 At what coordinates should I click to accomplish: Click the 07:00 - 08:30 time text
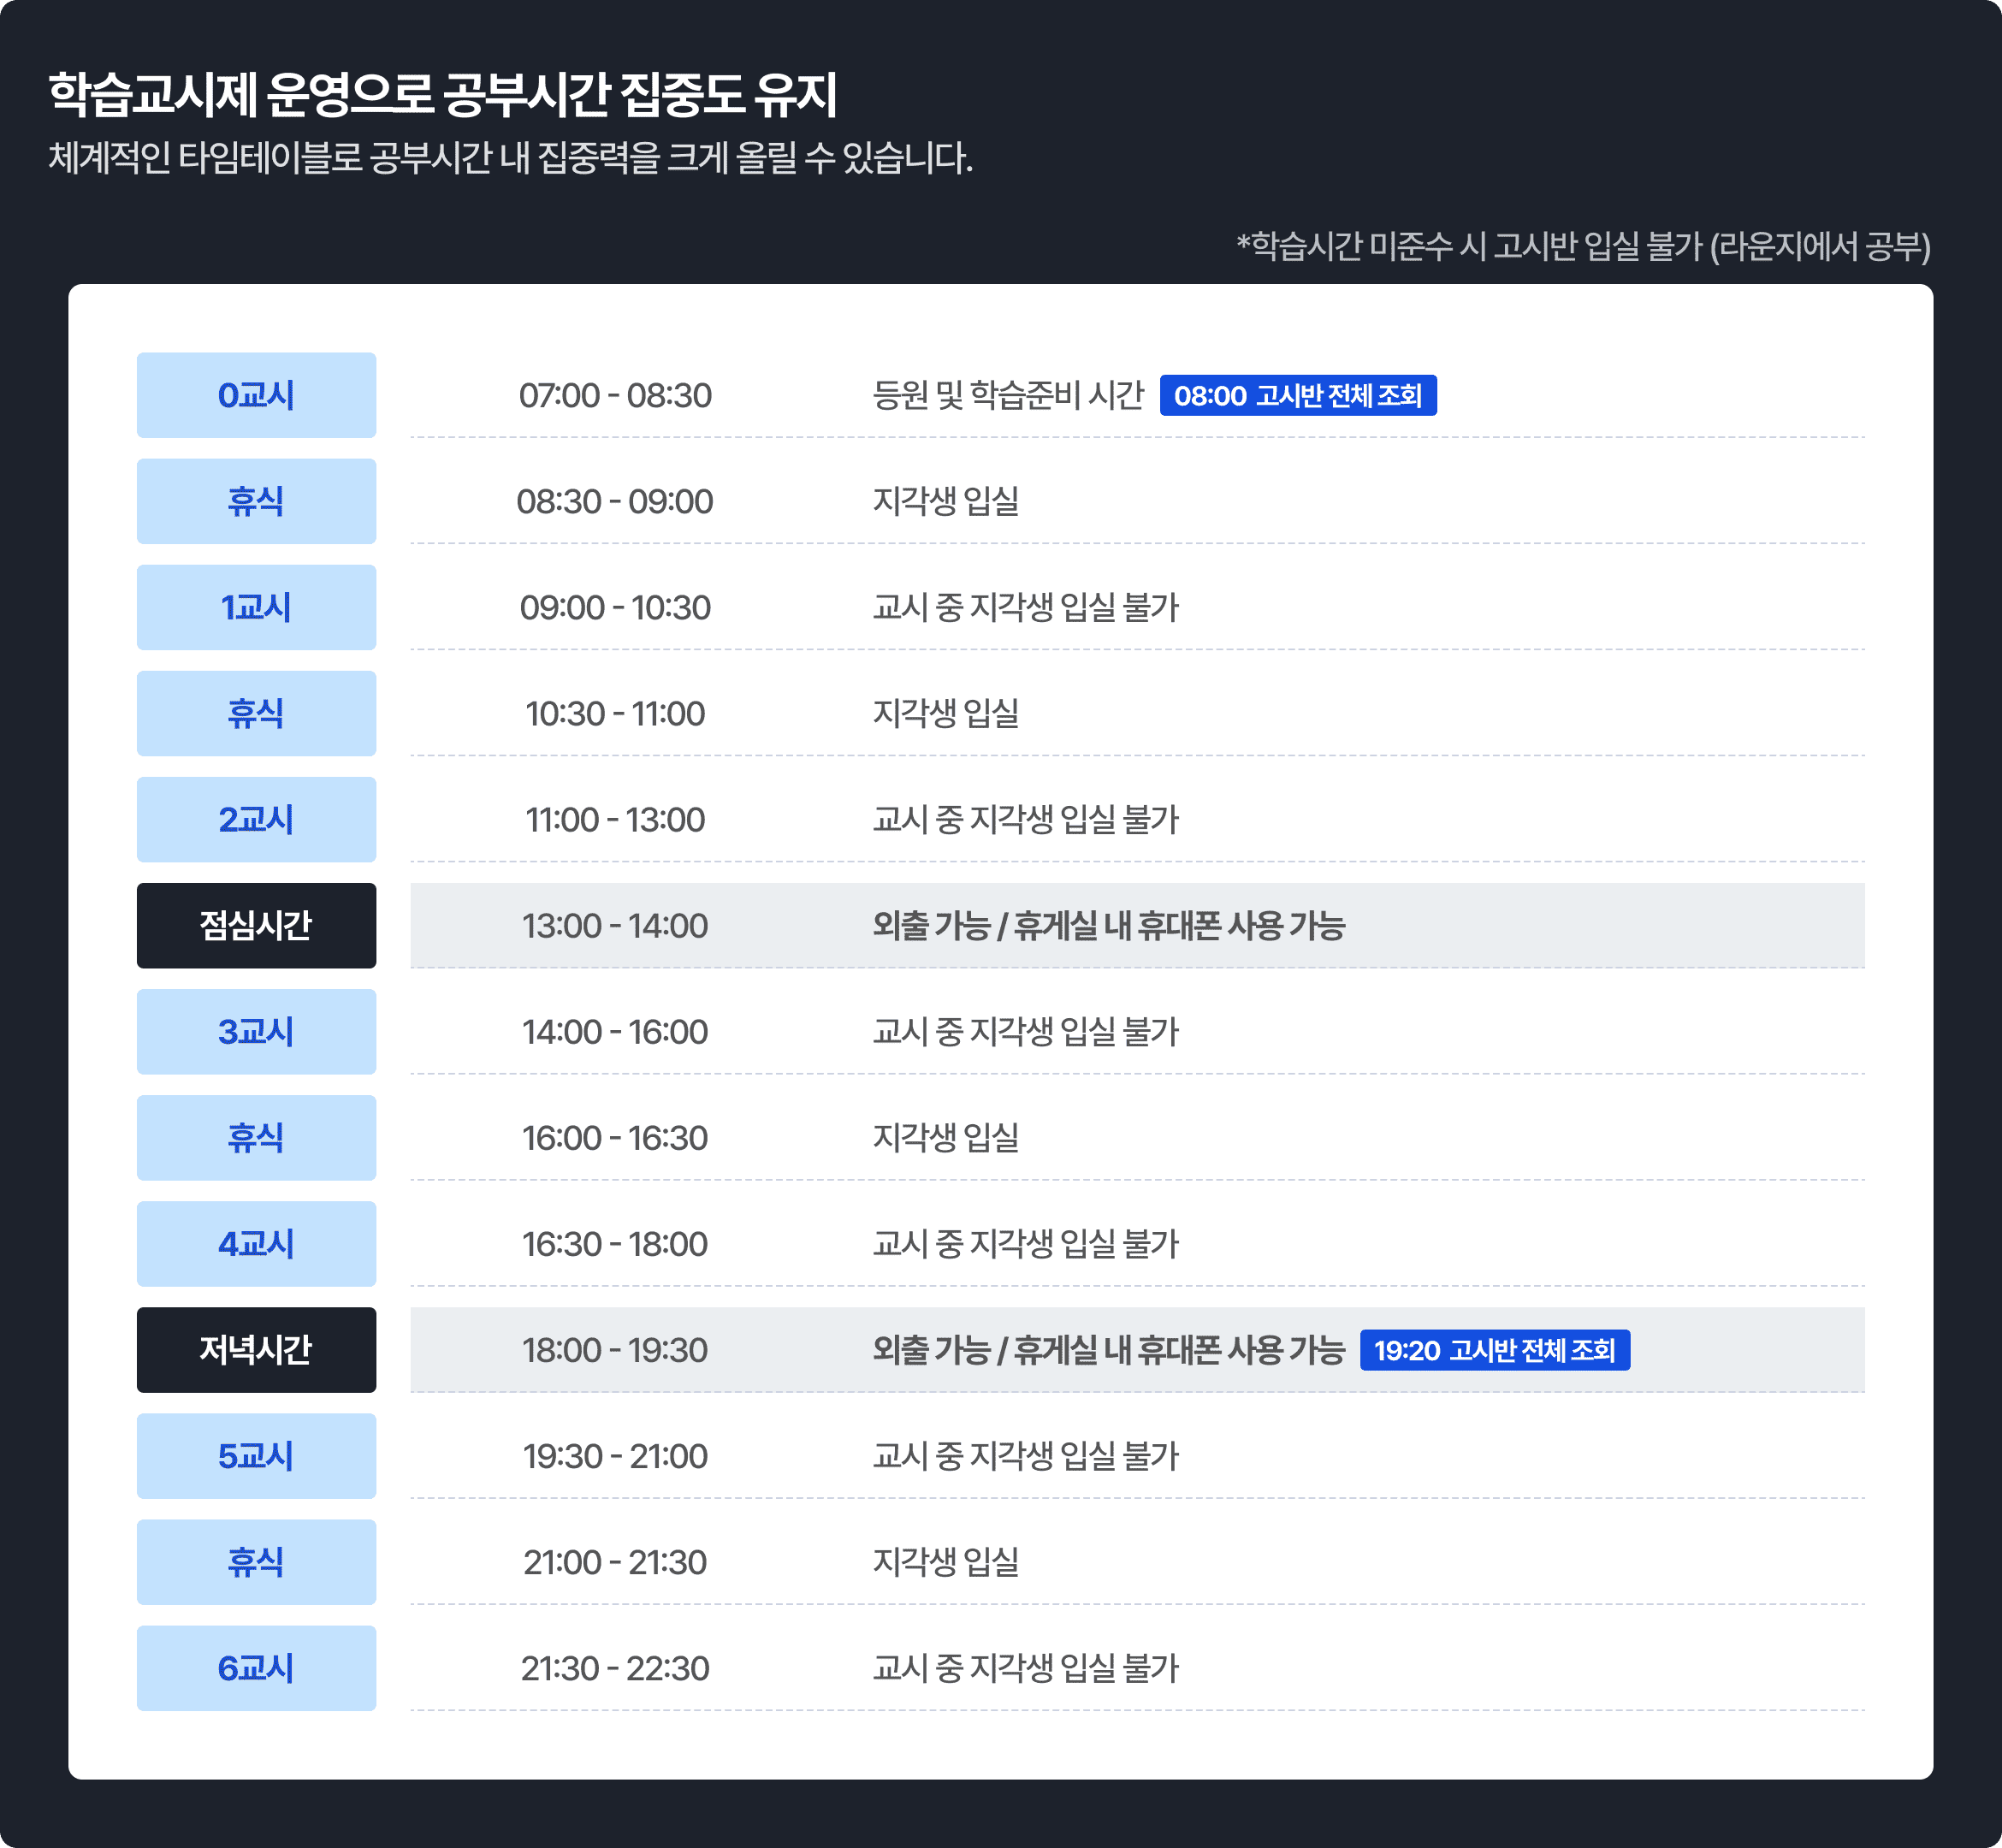pyautogui.click(x=615, y=395)
